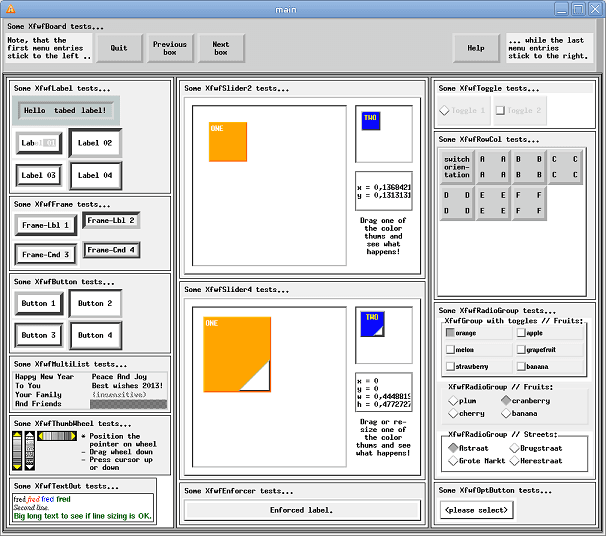Click Label 03

tap(39, 175)
